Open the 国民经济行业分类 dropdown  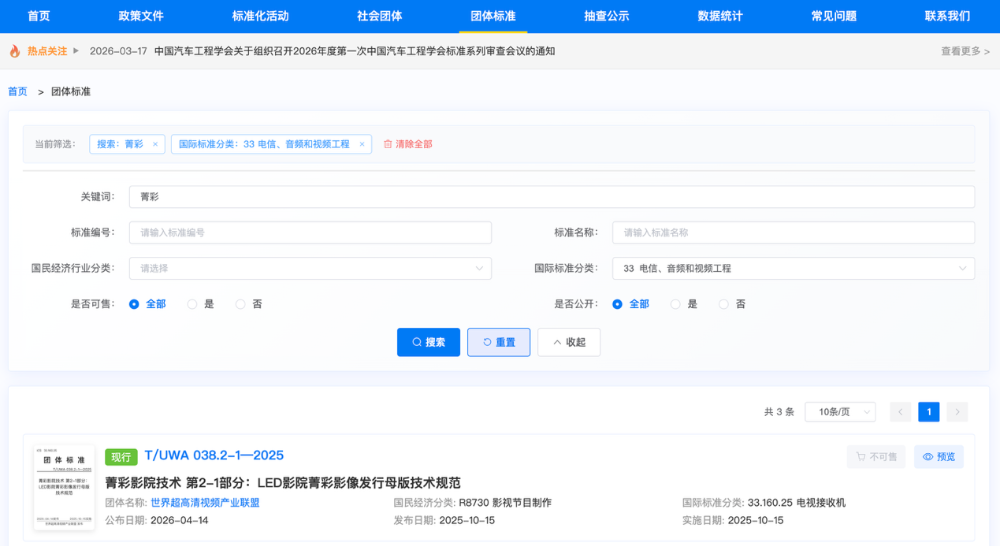point(310,268)
